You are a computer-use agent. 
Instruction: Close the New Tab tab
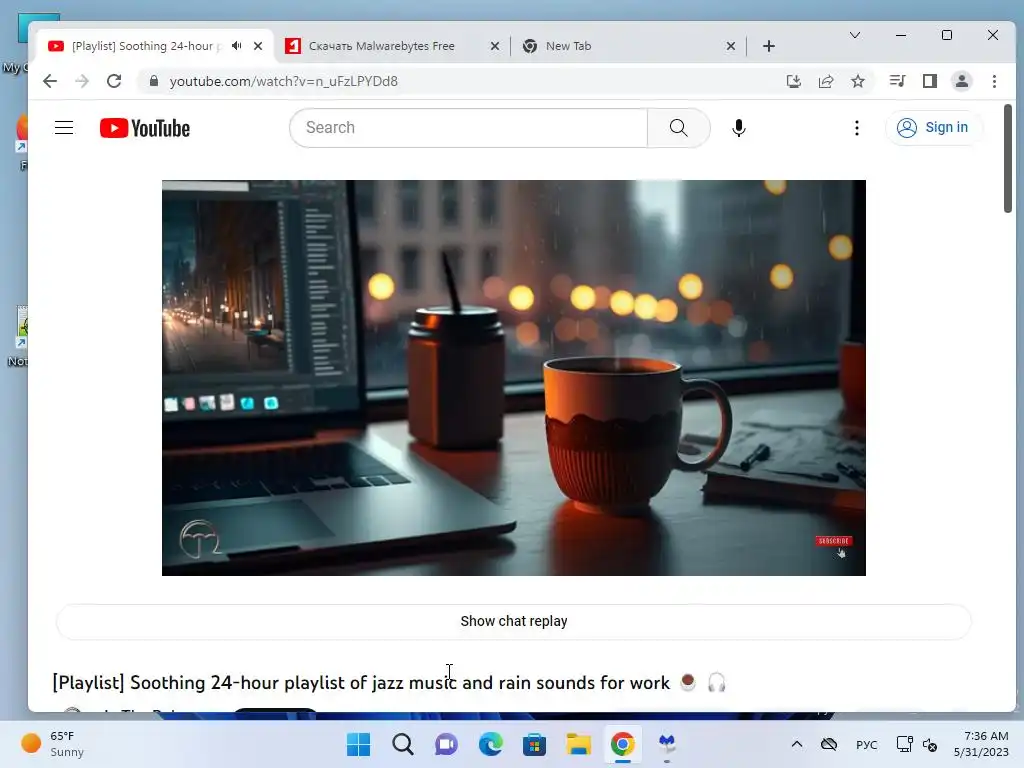tap(731, 46)
